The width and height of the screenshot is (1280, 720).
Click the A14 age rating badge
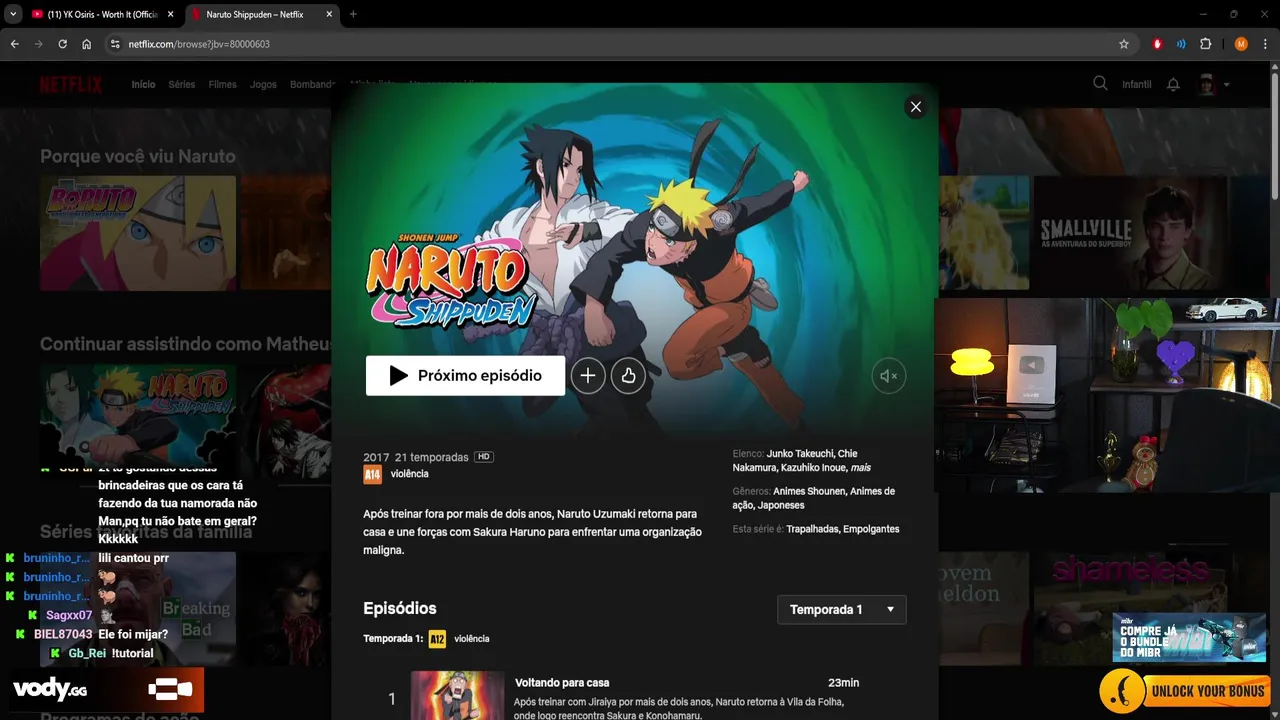point(372,474)
